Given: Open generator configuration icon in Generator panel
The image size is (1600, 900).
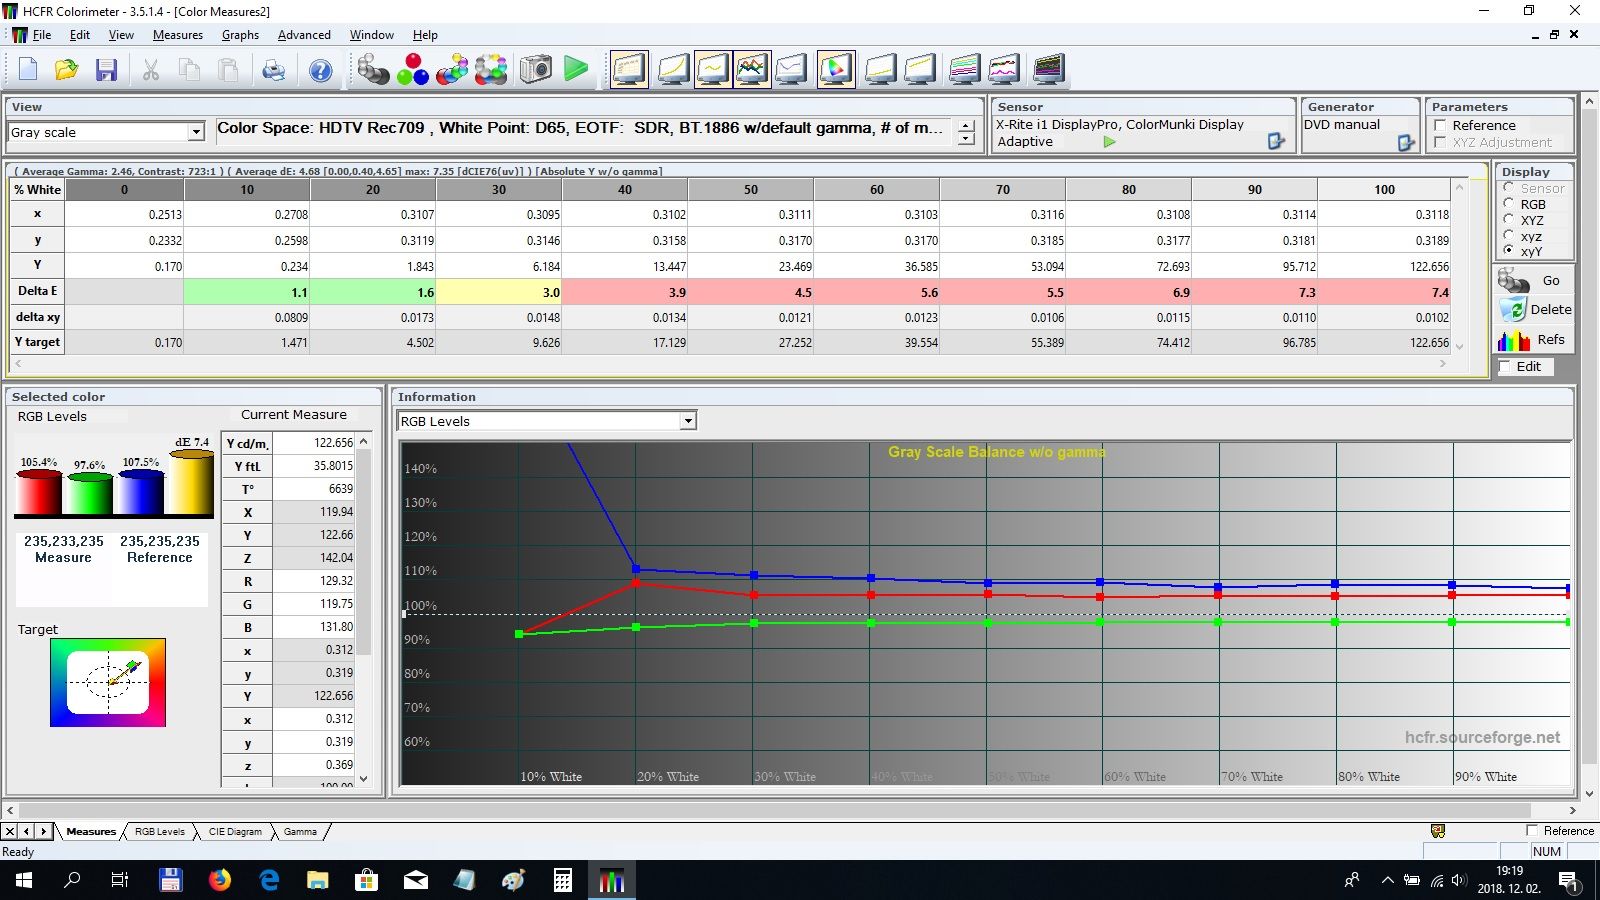Looking at the screenshot, I should pyautogui.click(x=1406, y=143).
